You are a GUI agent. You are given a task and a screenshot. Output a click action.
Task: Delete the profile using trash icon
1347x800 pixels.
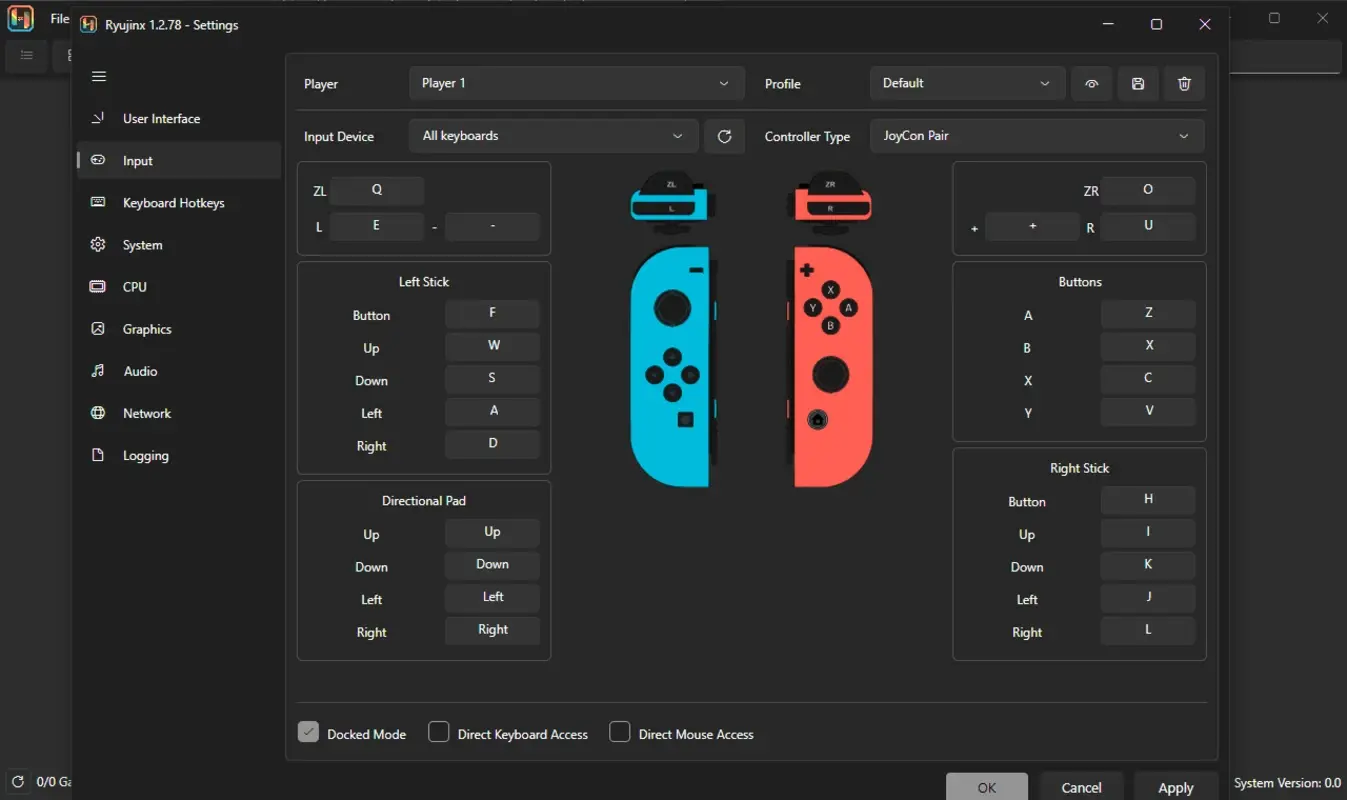(x=1184, y=83)
